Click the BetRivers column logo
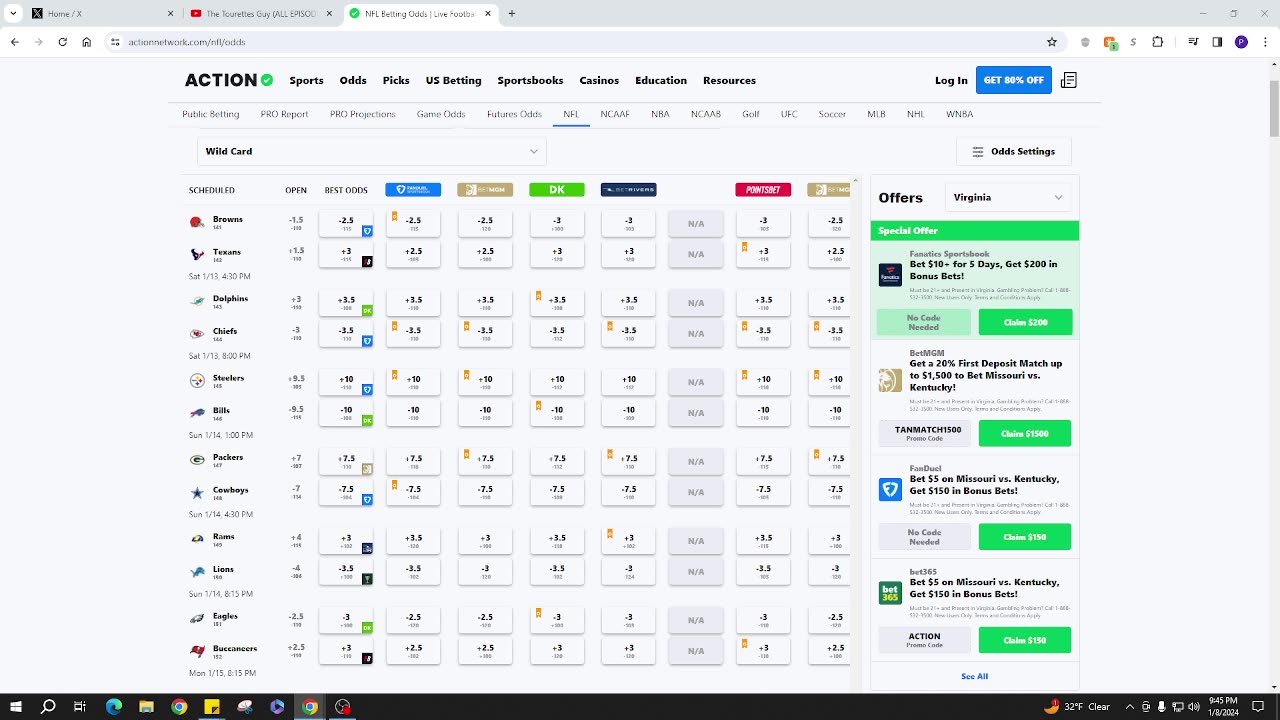 click(629, 190)
